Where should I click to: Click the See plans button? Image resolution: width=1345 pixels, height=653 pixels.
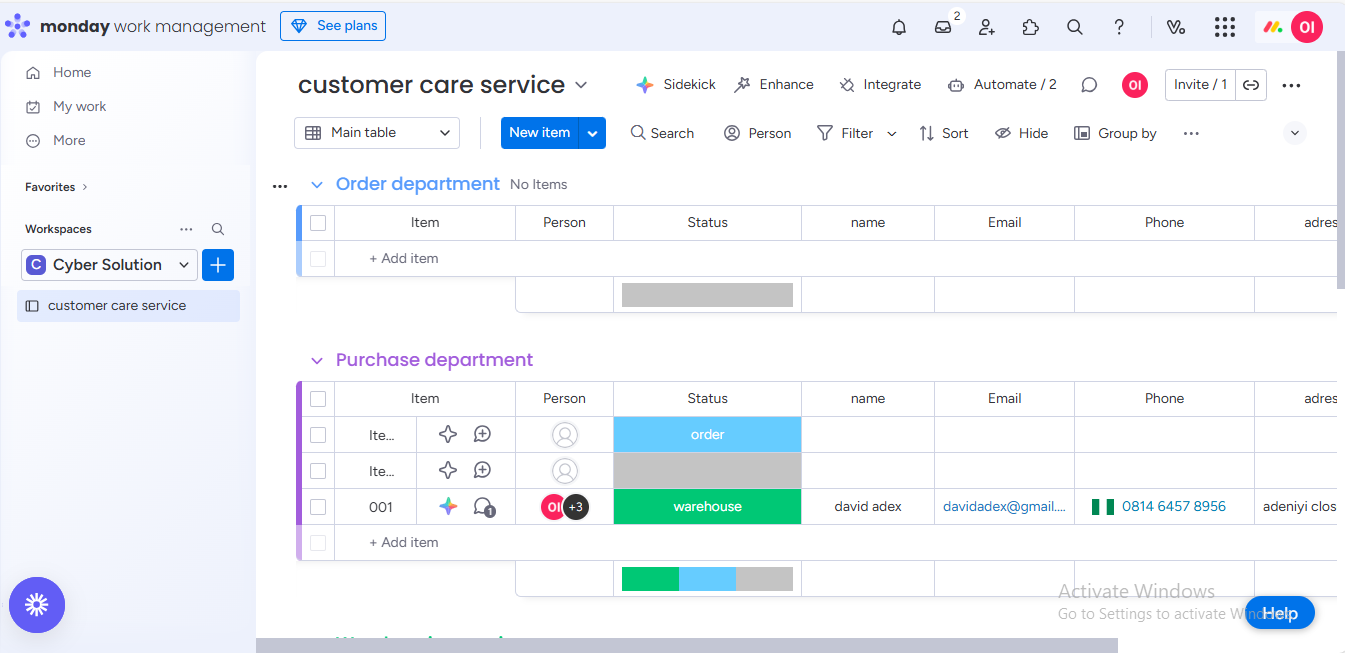click(333, 26)
